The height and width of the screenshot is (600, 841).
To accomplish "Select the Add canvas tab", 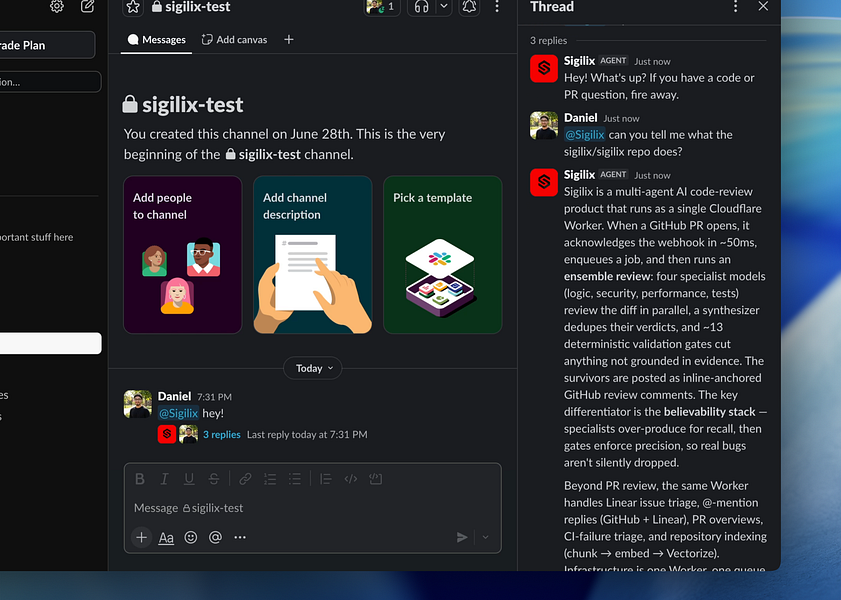I will 234,40.
